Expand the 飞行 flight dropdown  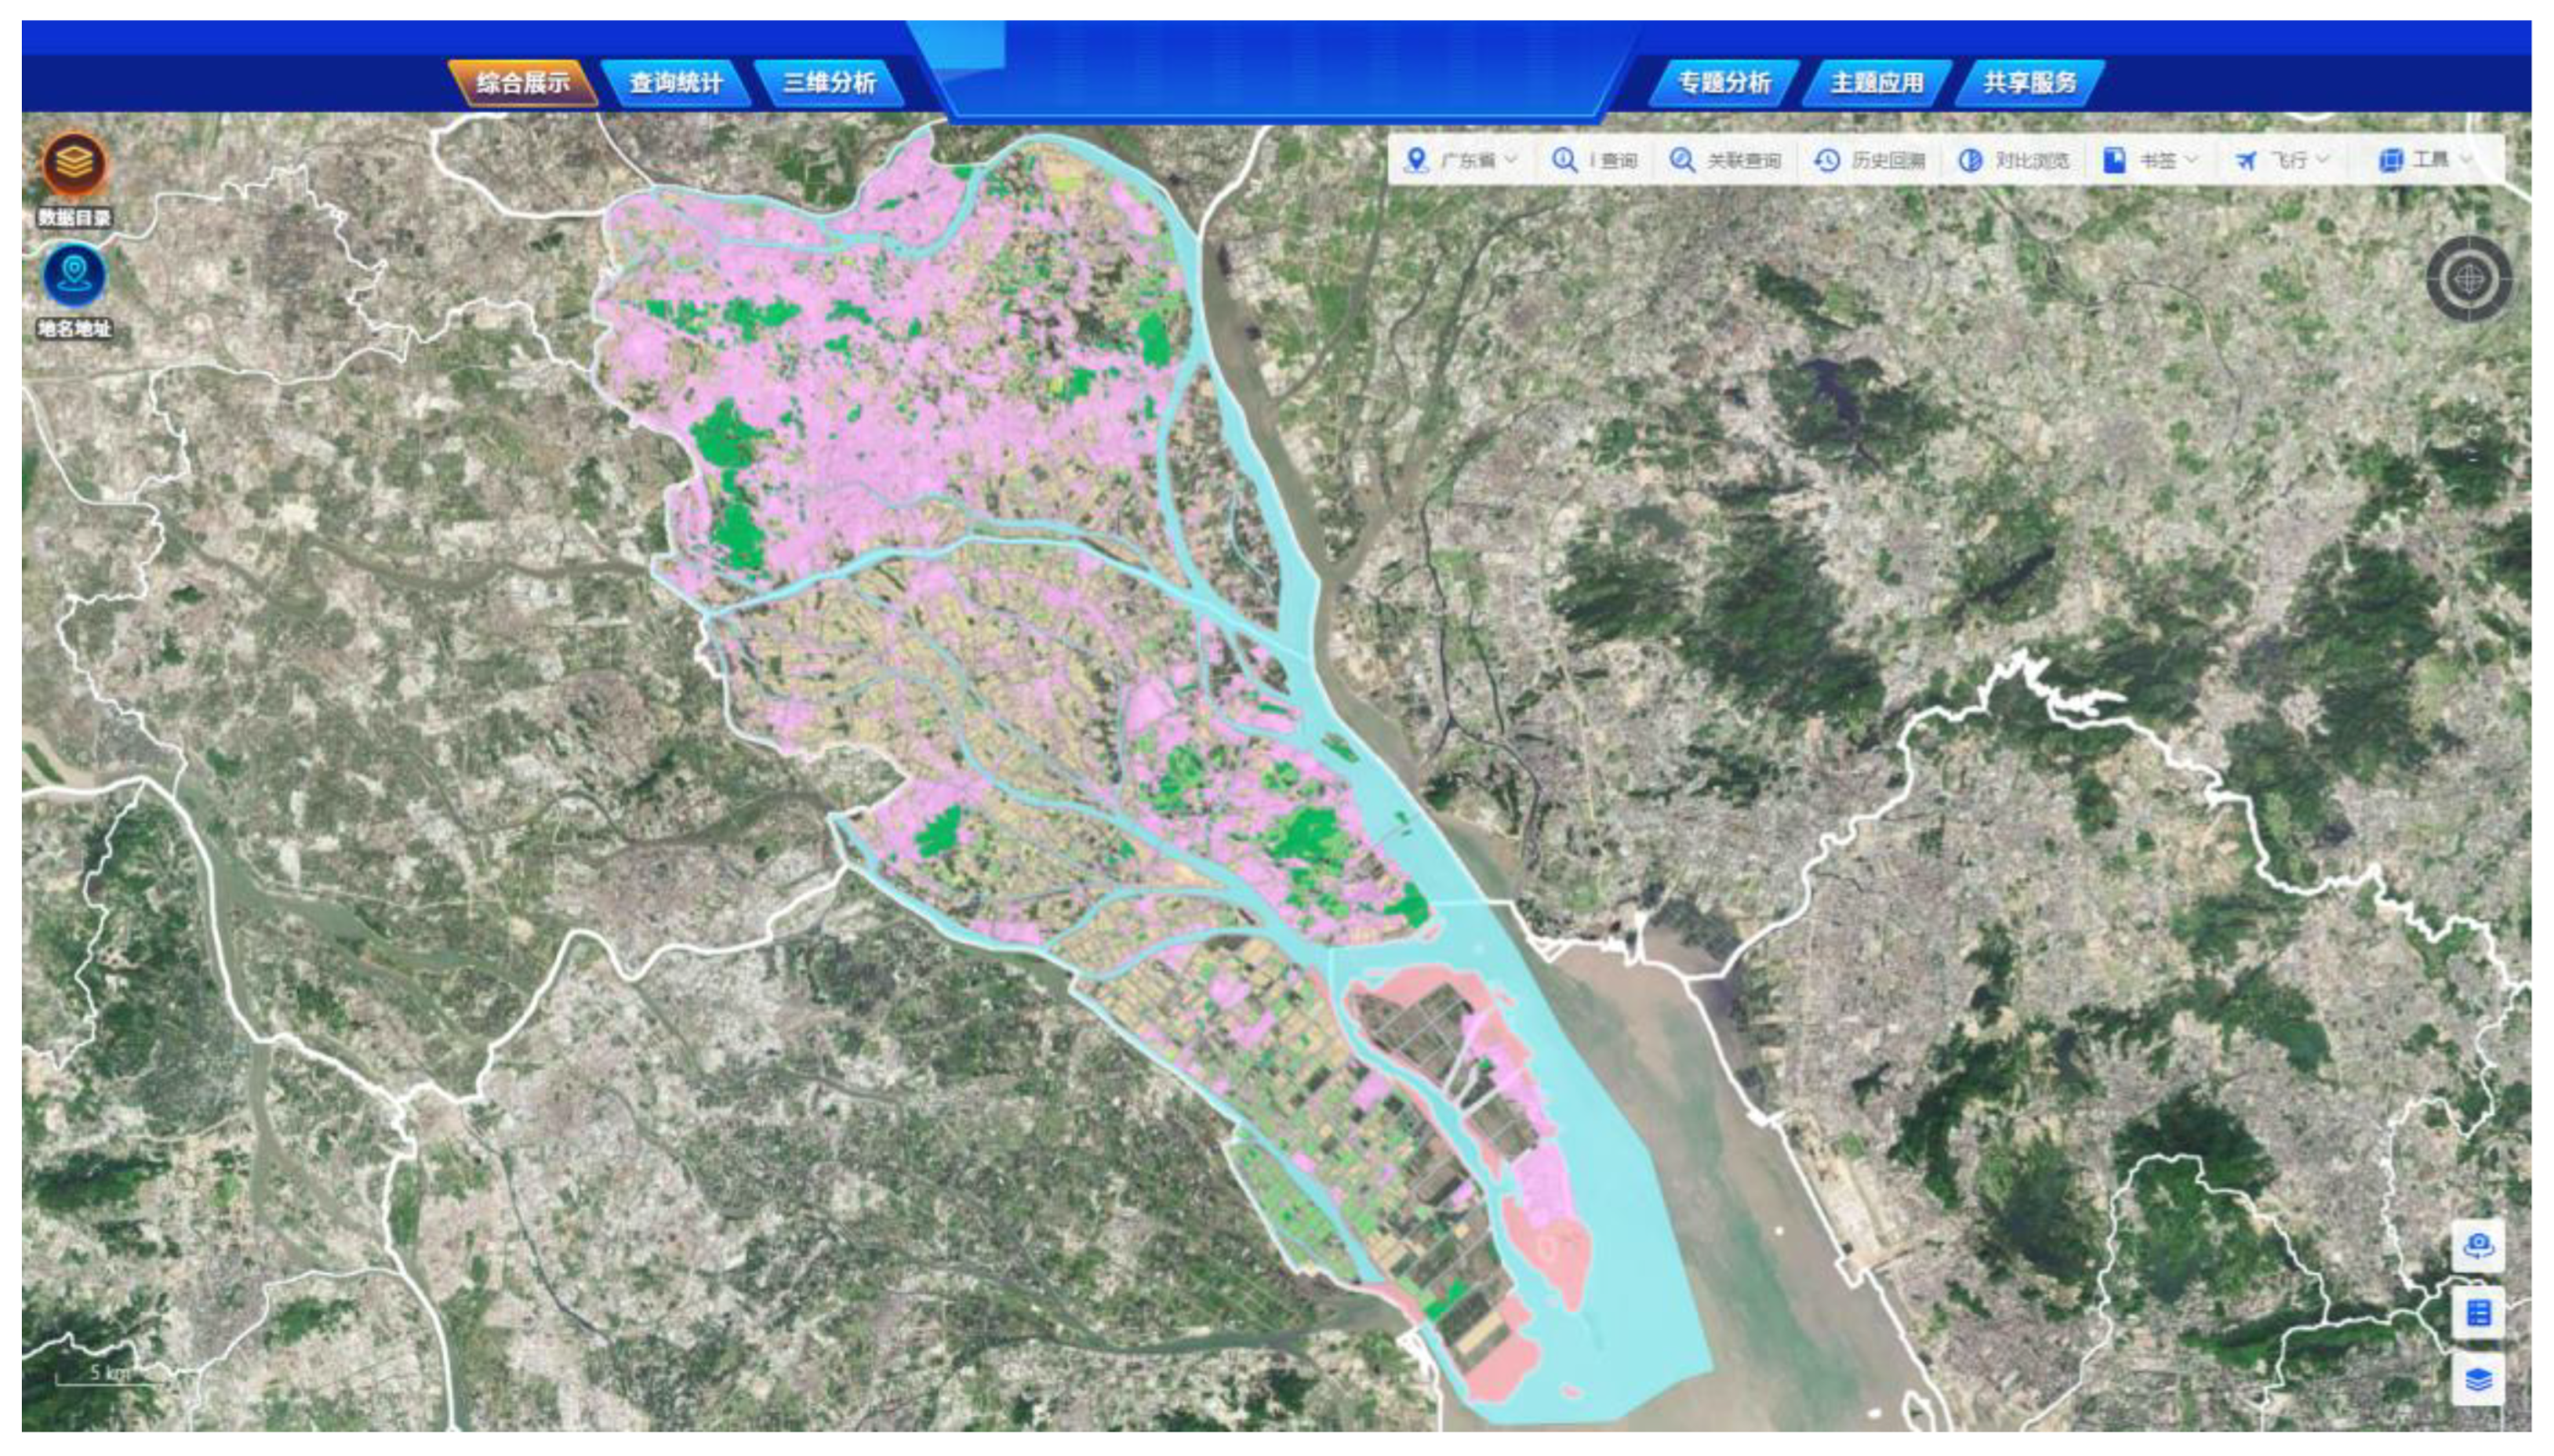2283,160
